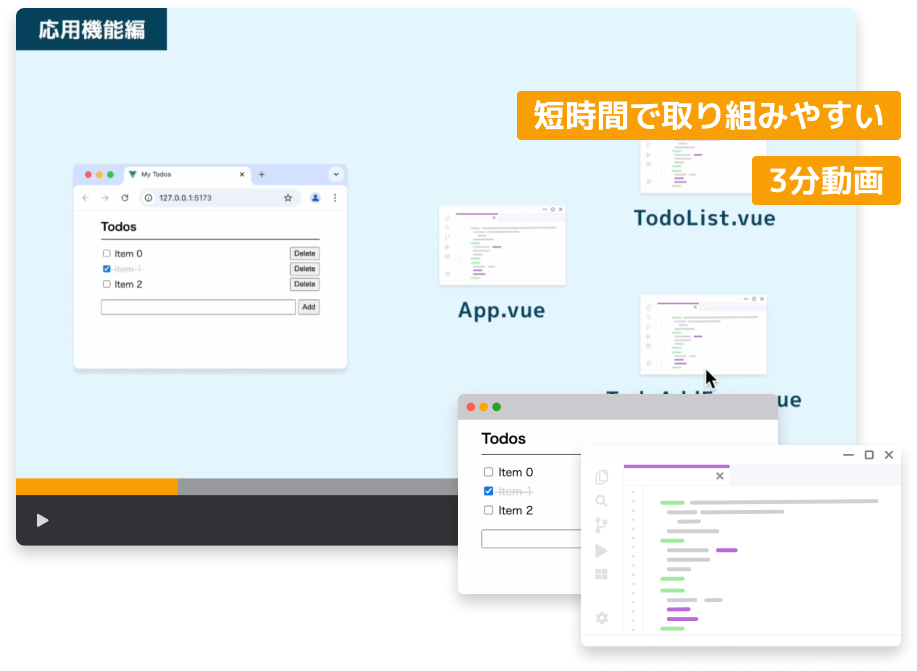917x671 pixels.
Task: Click the green zoom dot of the Todos window
Action: pos(497,407)
